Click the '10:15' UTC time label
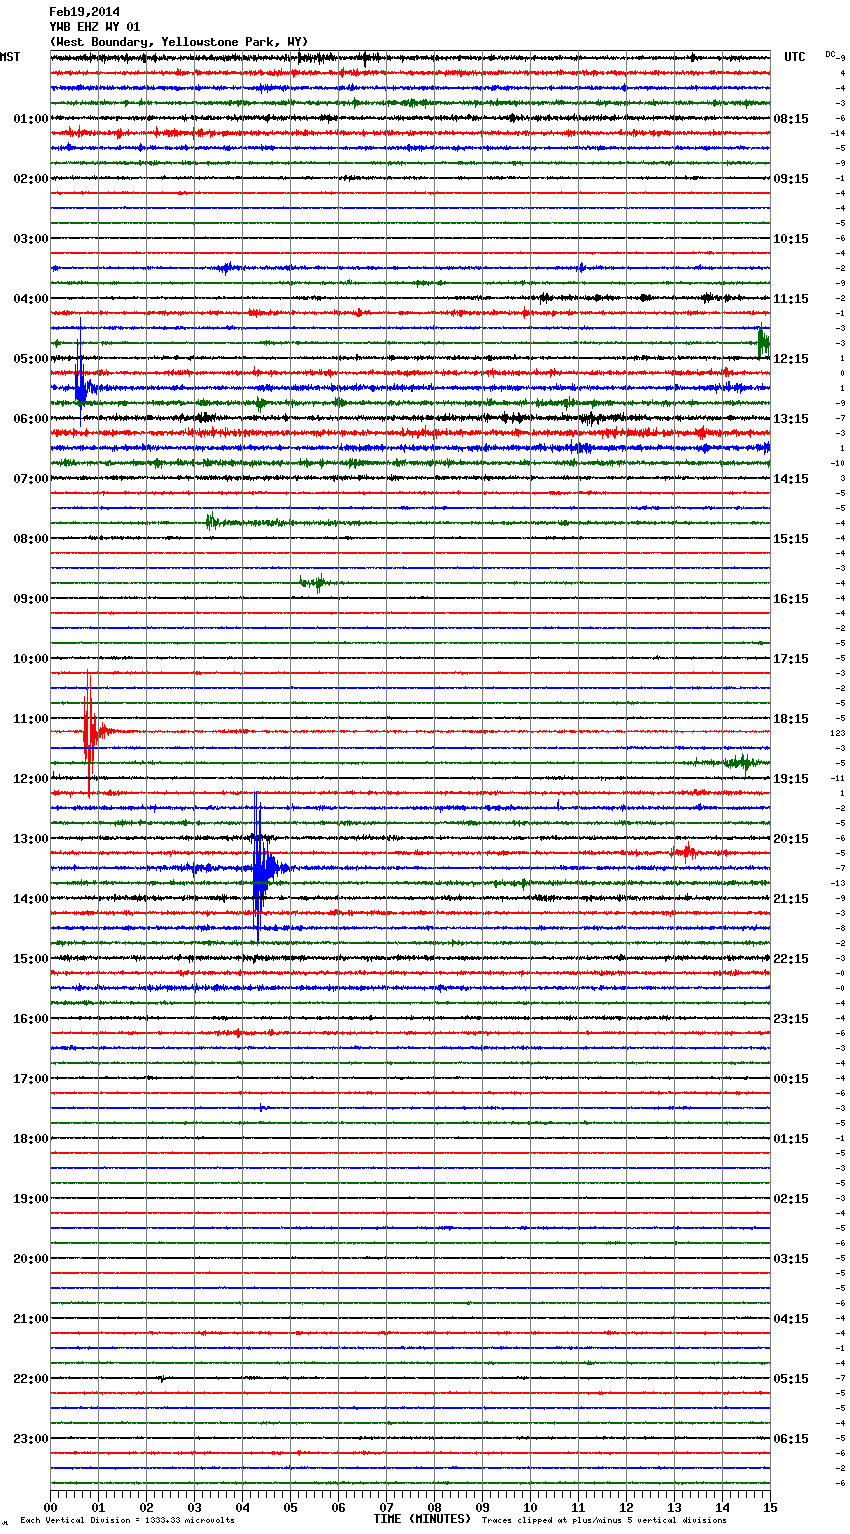Image resolution: width=850 pixels, height=1534 pixels. (791, 239)
